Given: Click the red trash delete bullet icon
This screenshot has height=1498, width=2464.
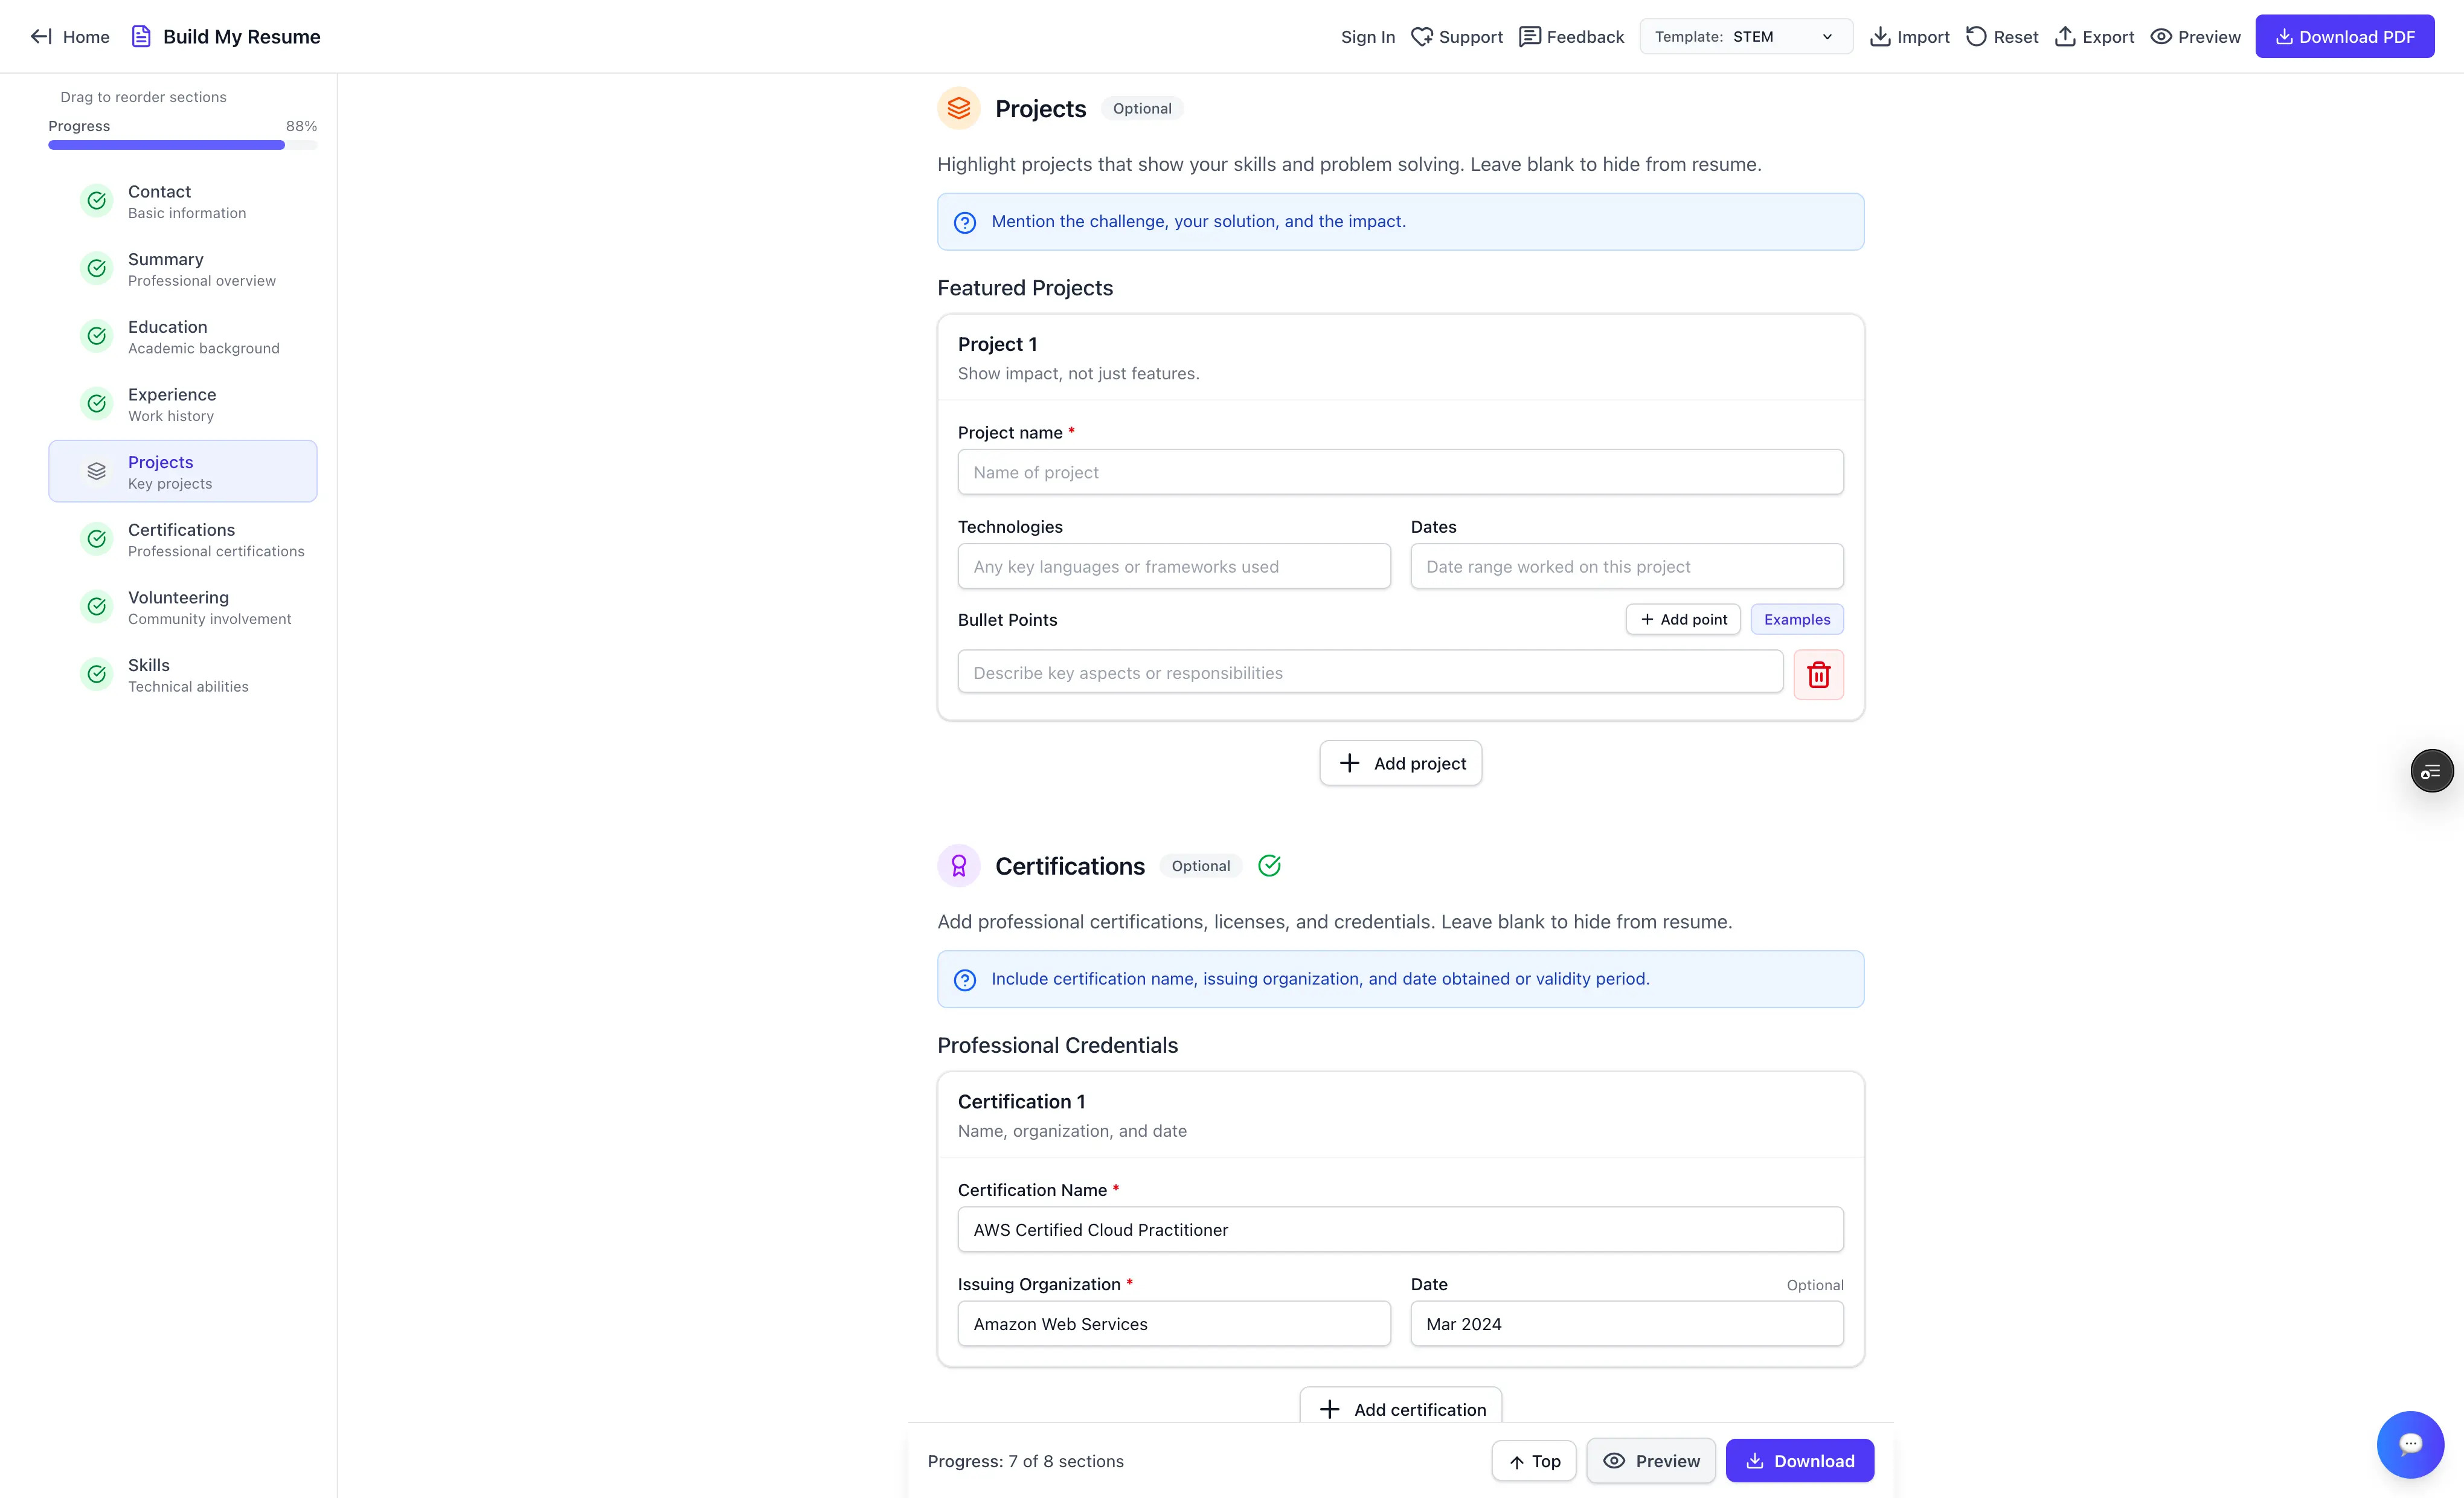Looking at the screenshot, I should (1818, 674).
